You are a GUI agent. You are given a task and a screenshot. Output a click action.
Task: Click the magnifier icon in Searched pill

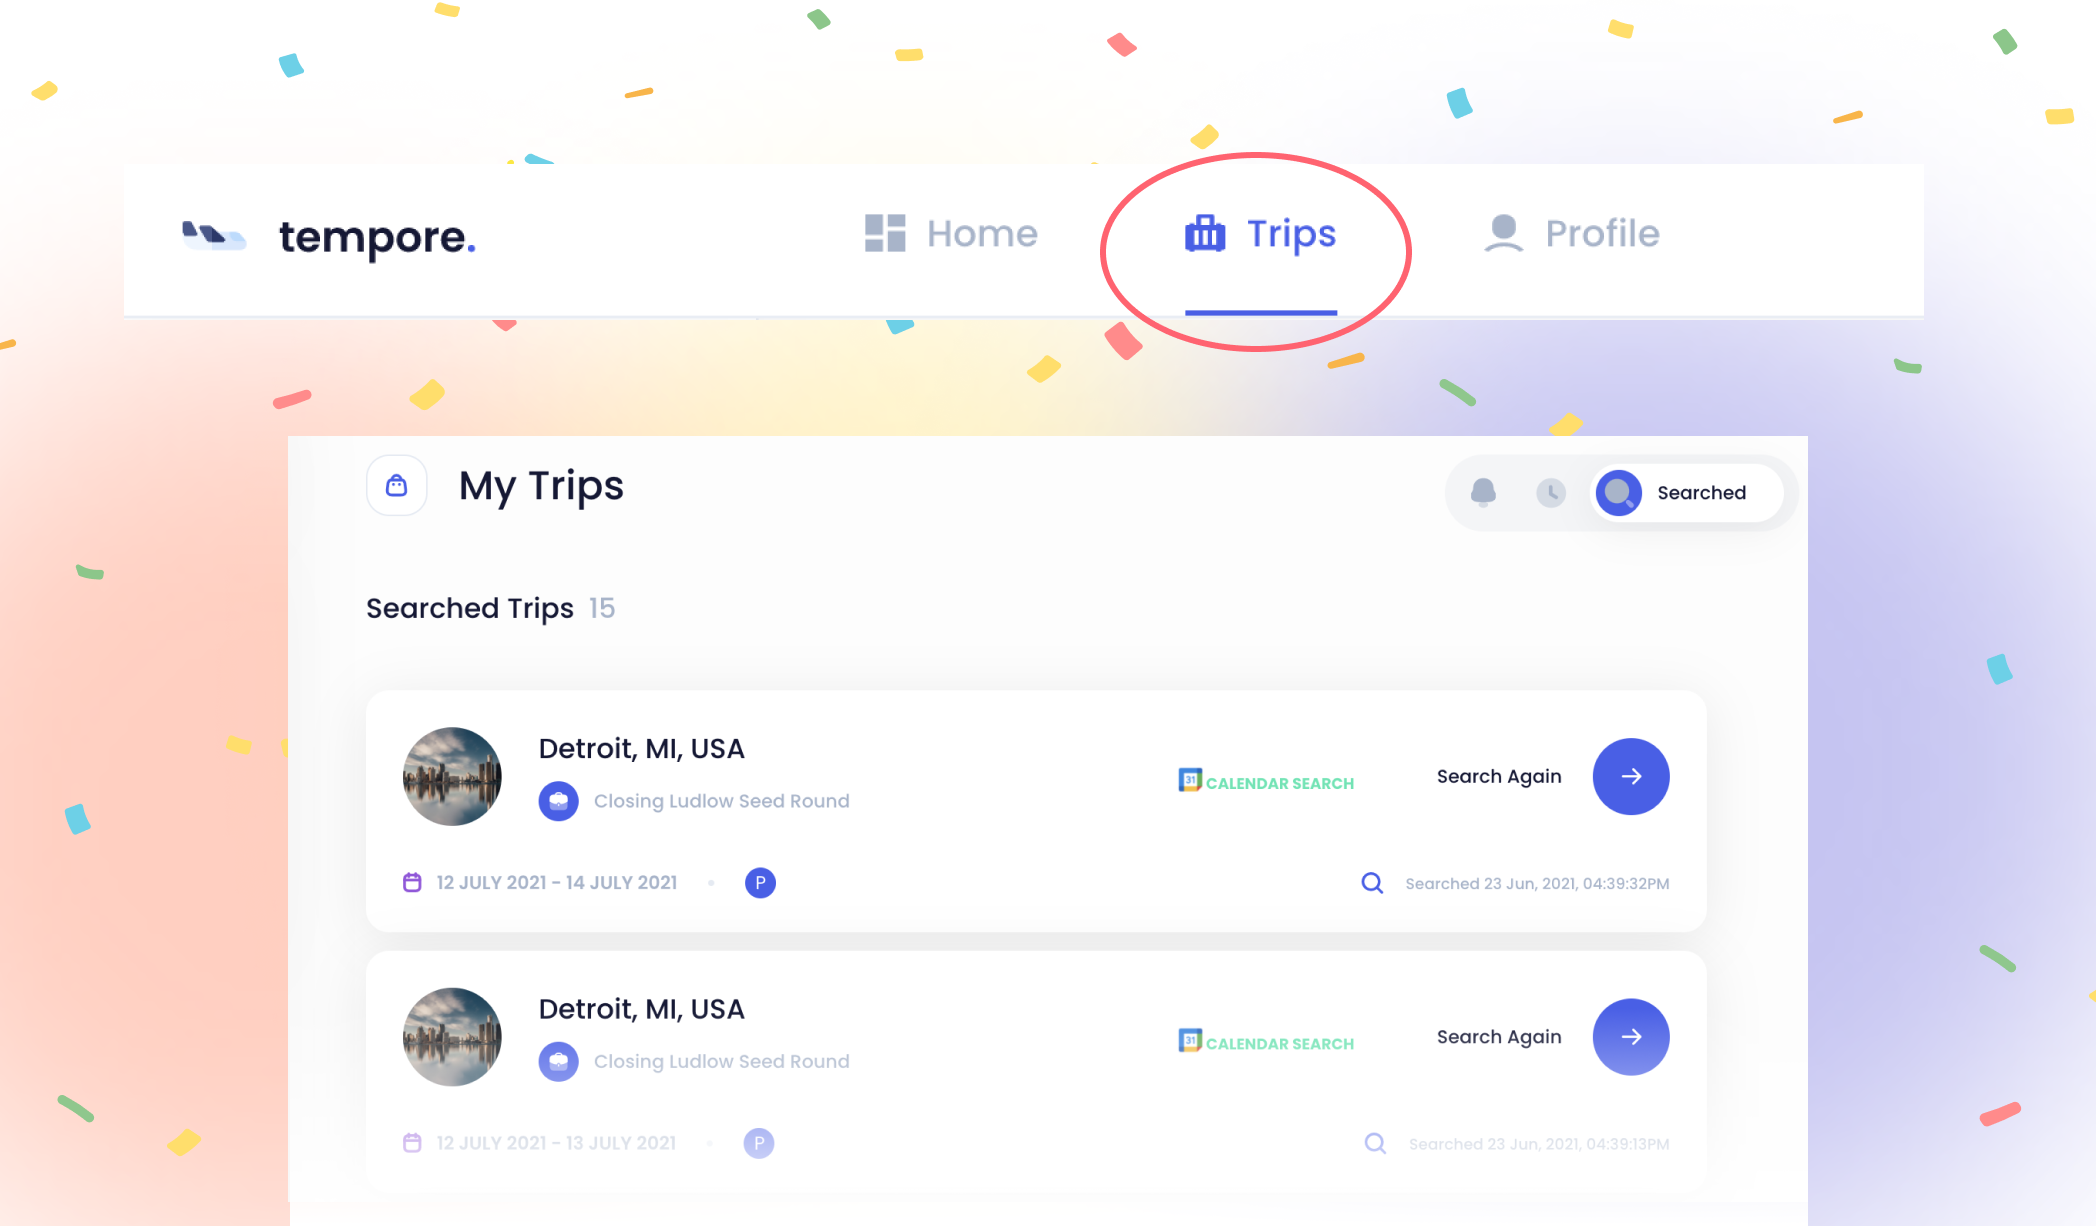tap(1619, 493)
